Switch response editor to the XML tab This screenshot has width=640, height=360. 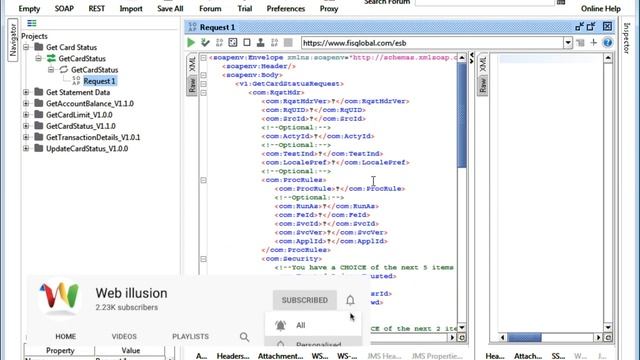point(483,64)
